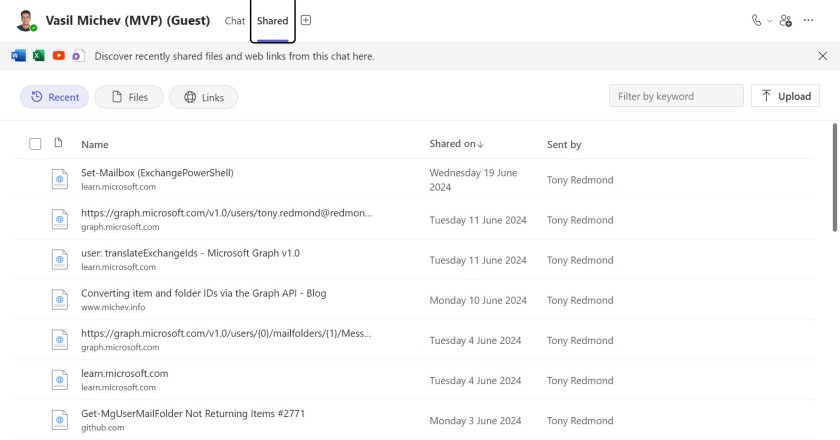Screen dimensions: 840x440
Task: Tick the select all items checkbox
Action: [x=35, y=144]
